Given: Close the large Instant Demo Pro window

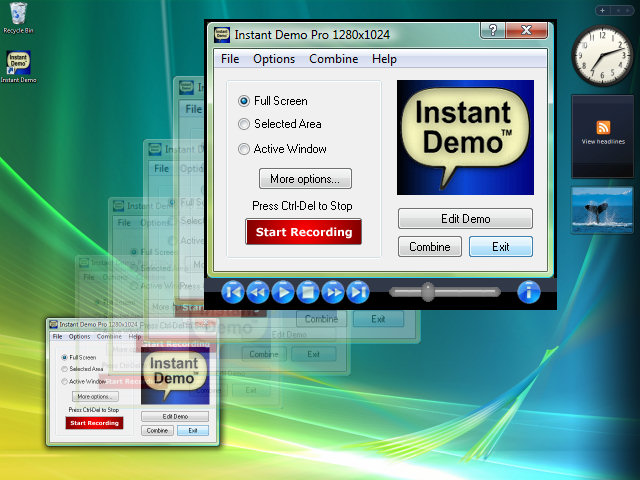Looking at the screenshot, I should pyautogui.click(x=526, y=30).
